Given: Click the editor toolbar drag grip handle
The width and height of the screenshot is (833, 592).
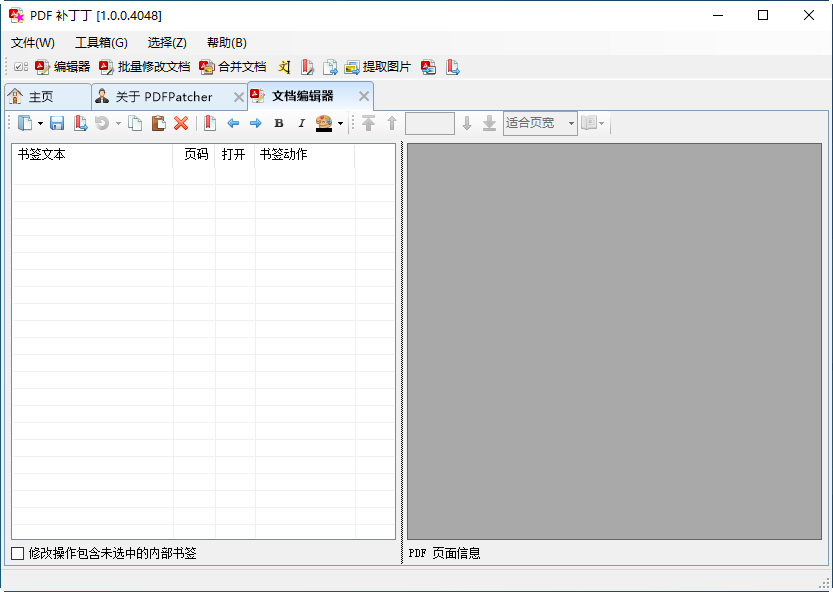Looking at the screenshot, I should [x=10, y=123].
